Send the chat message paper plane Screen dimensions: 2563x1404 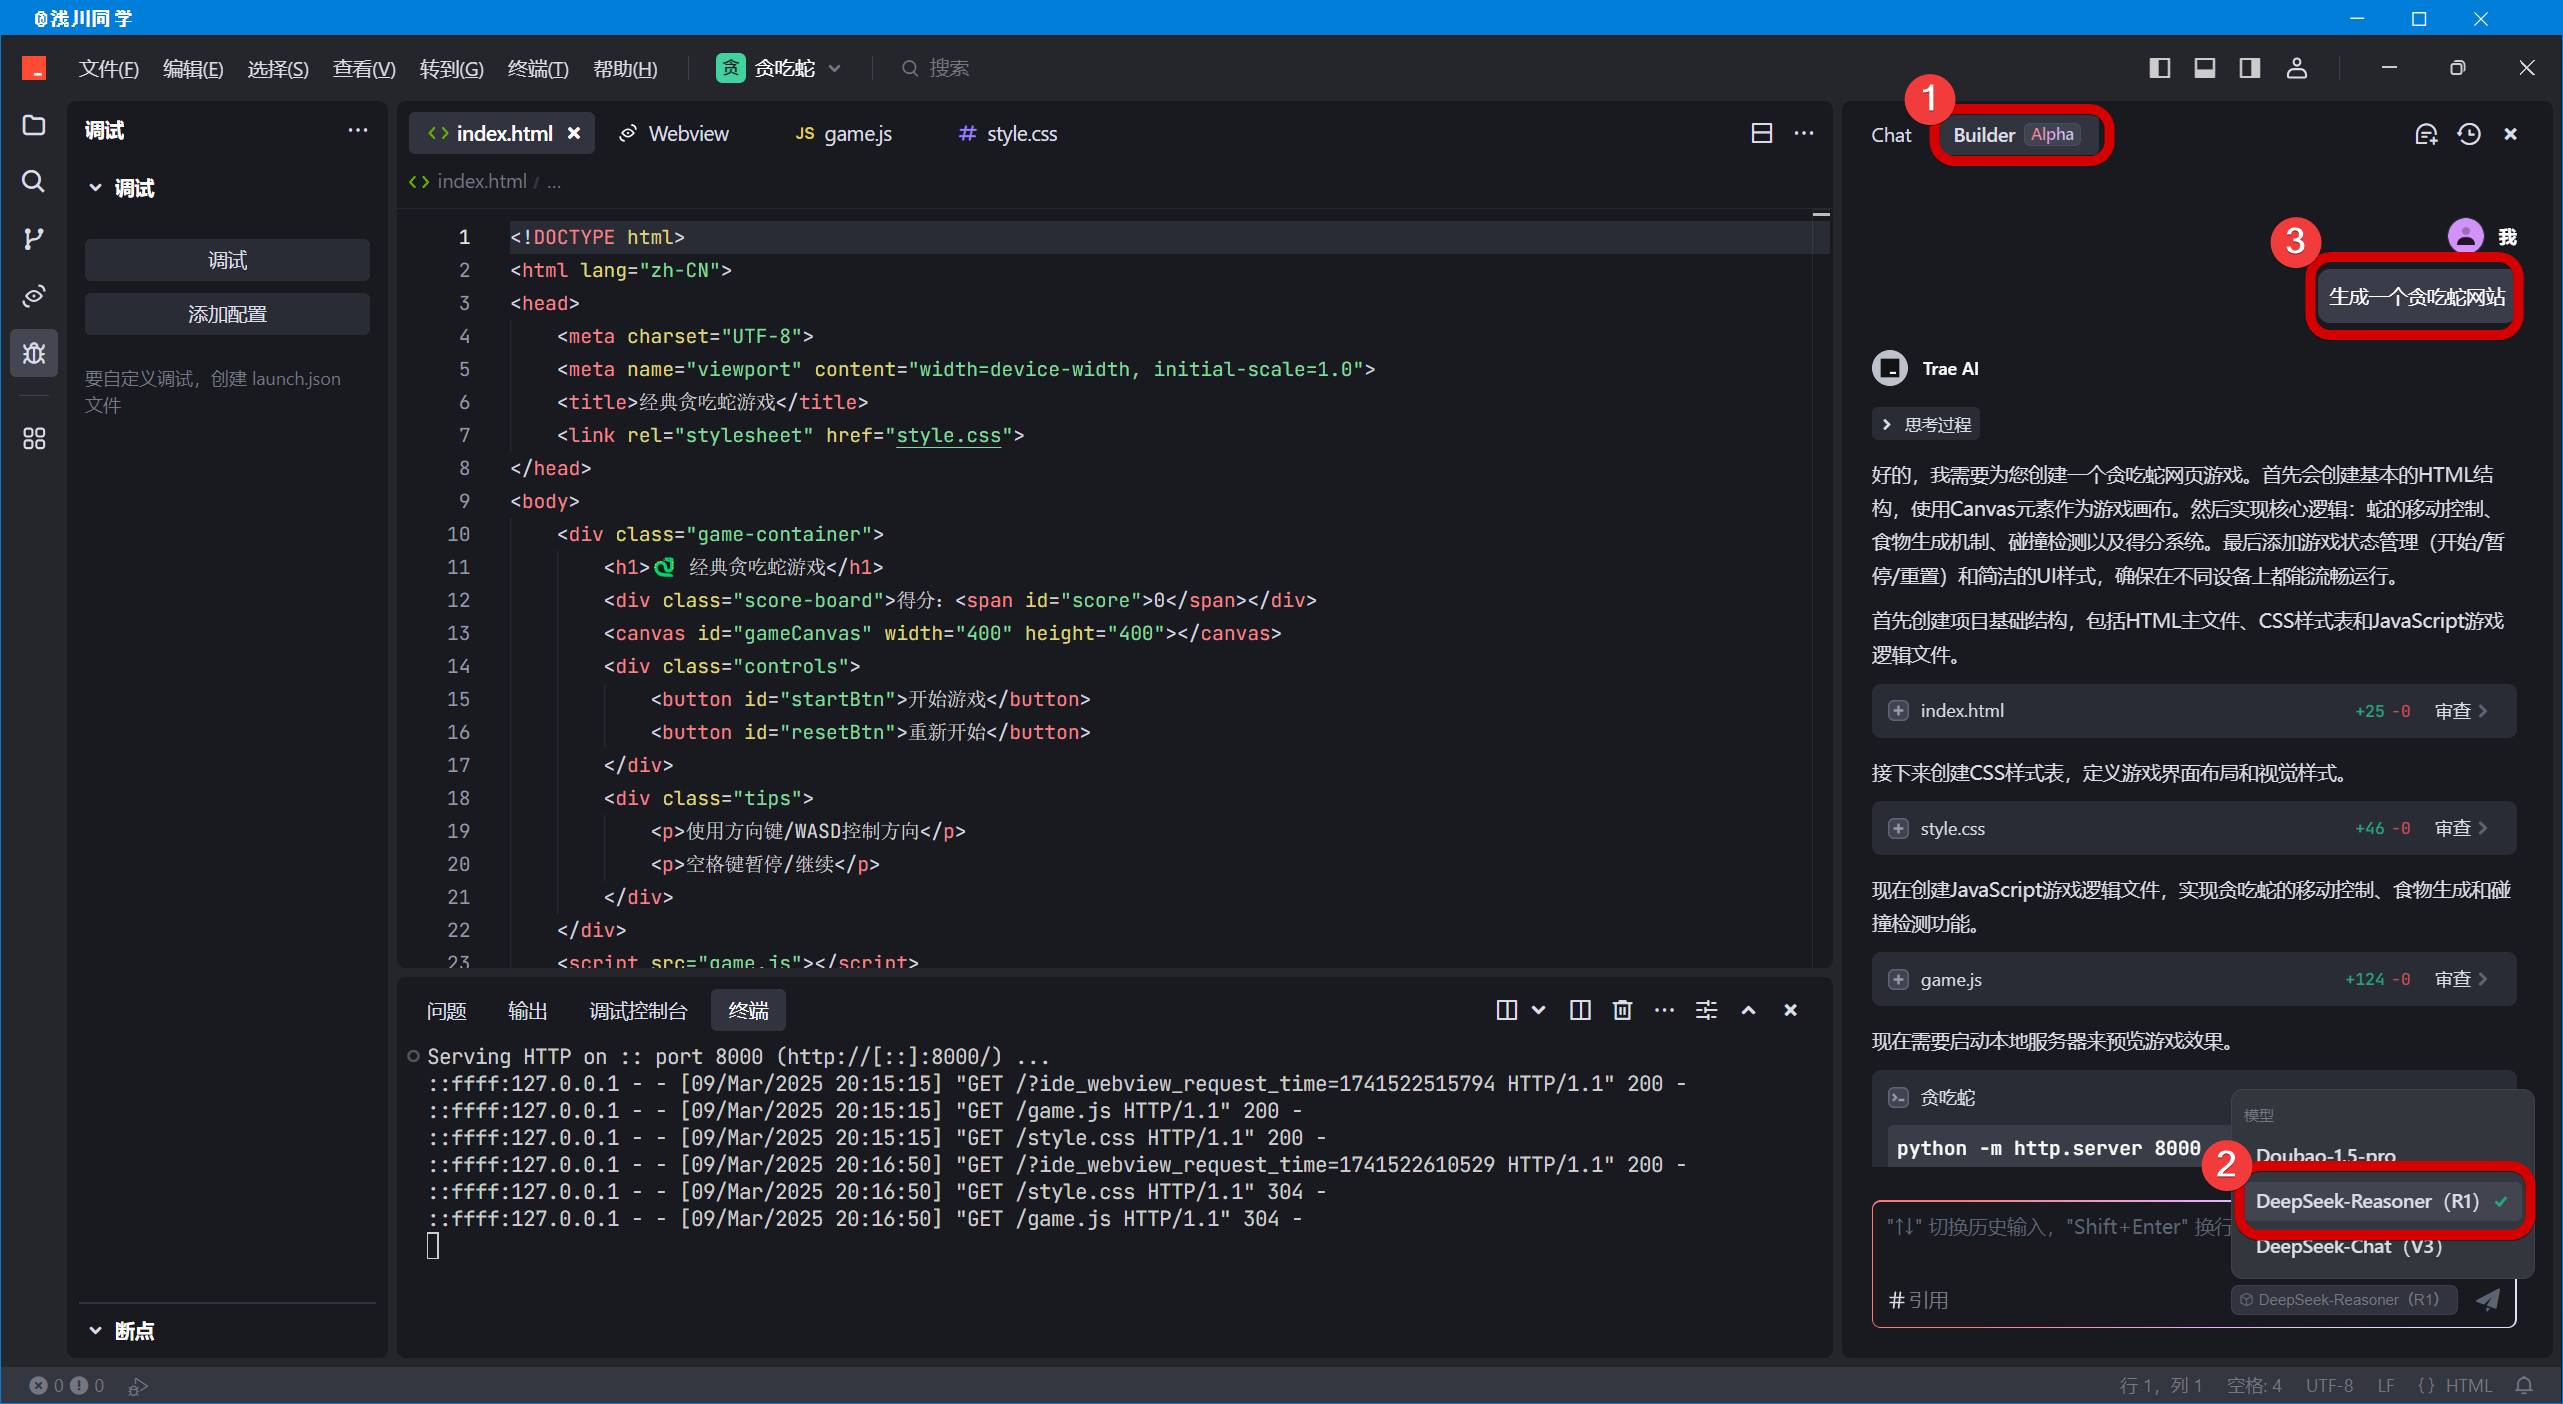pos(2488,1299)
